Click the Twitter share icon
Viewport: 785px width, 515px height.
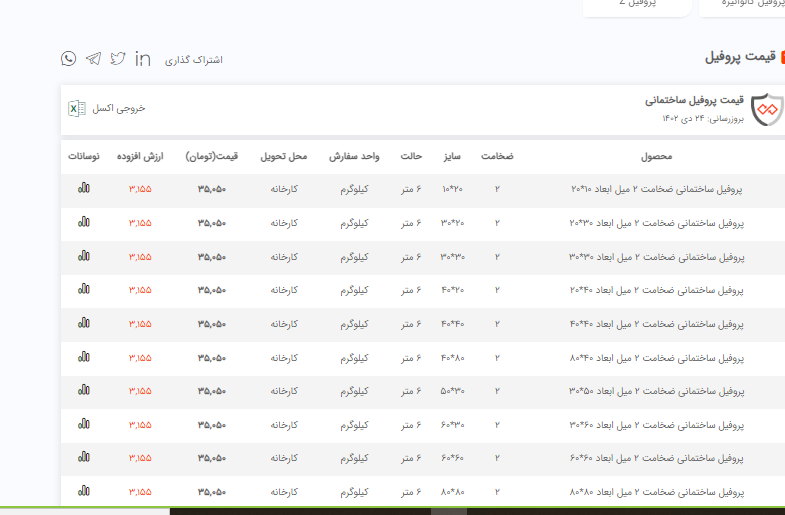click(x=118, y=59)
